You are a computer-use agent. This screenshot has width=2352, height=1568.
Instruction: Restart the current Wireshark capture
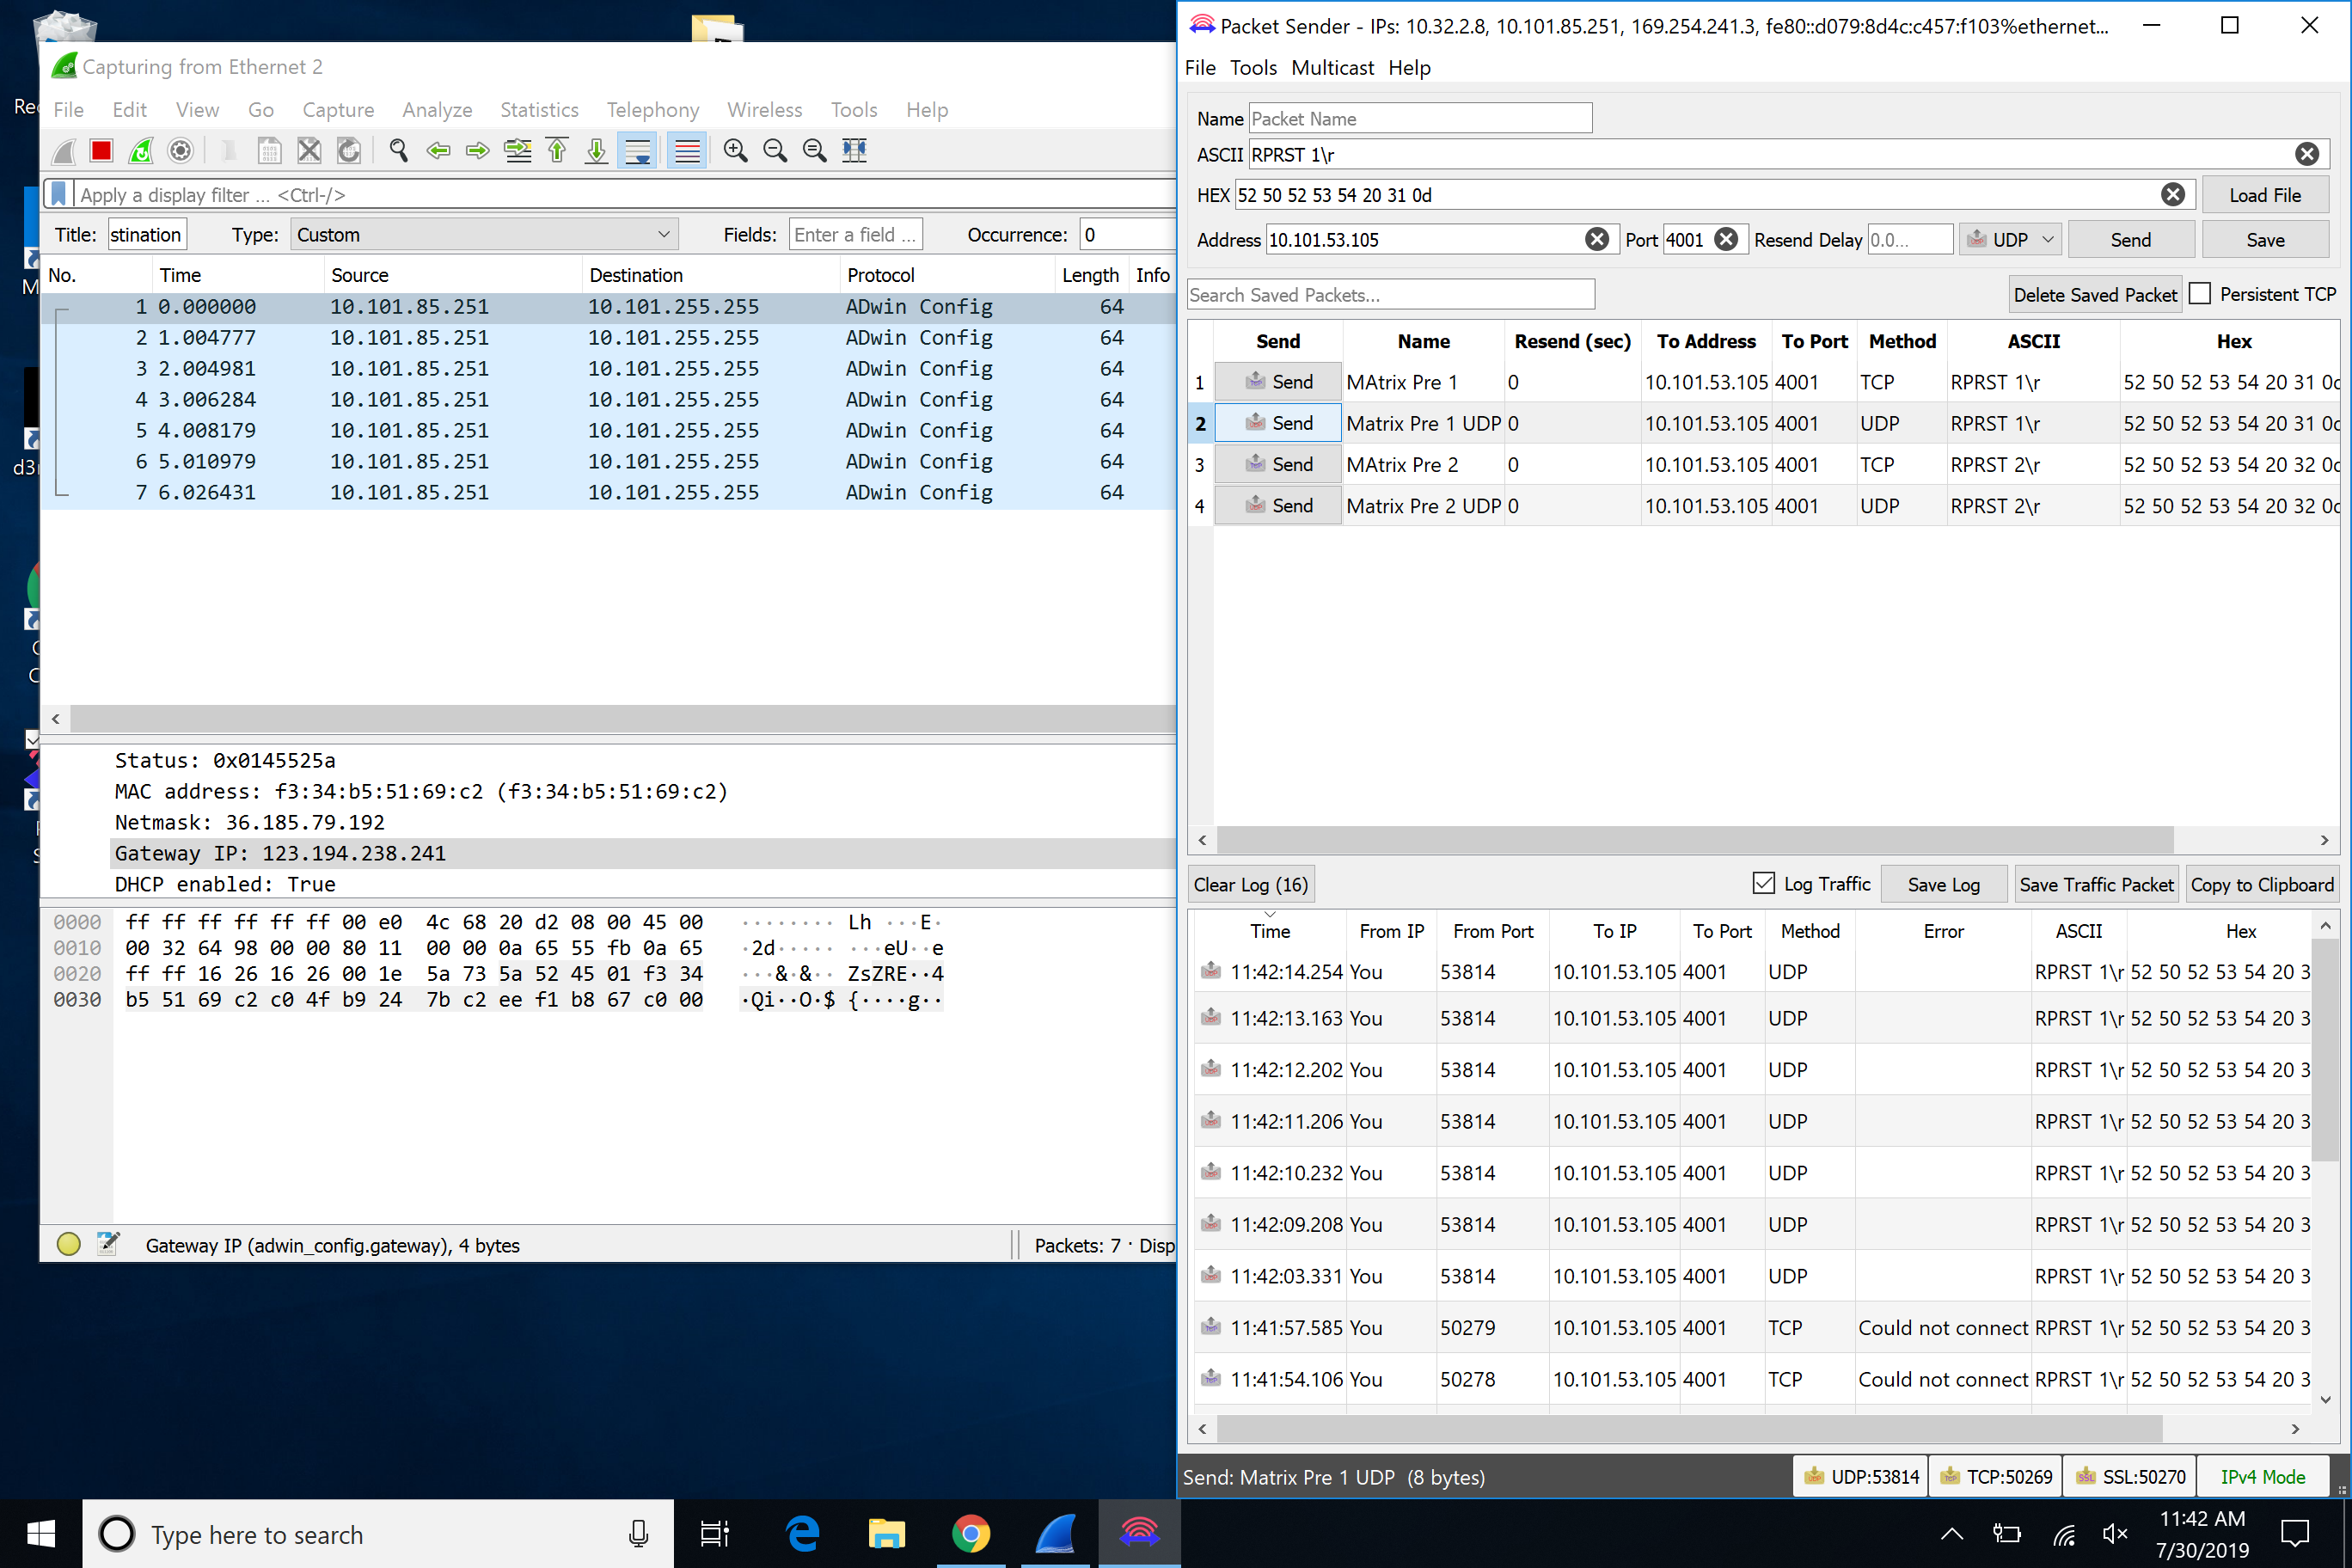pos(140,150)
